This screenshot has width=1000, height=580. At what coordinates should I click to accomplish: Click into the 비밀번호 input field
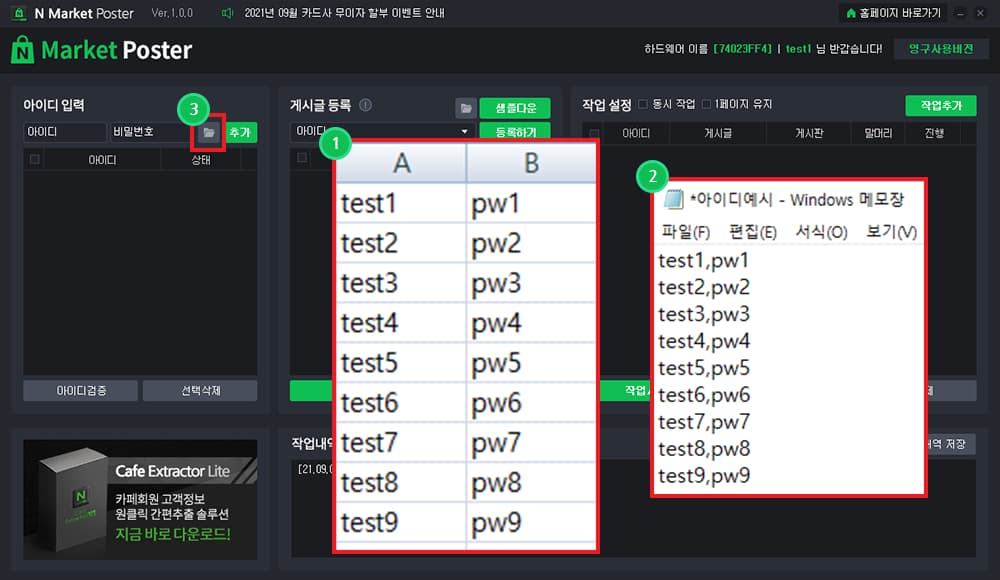[150, 132]
